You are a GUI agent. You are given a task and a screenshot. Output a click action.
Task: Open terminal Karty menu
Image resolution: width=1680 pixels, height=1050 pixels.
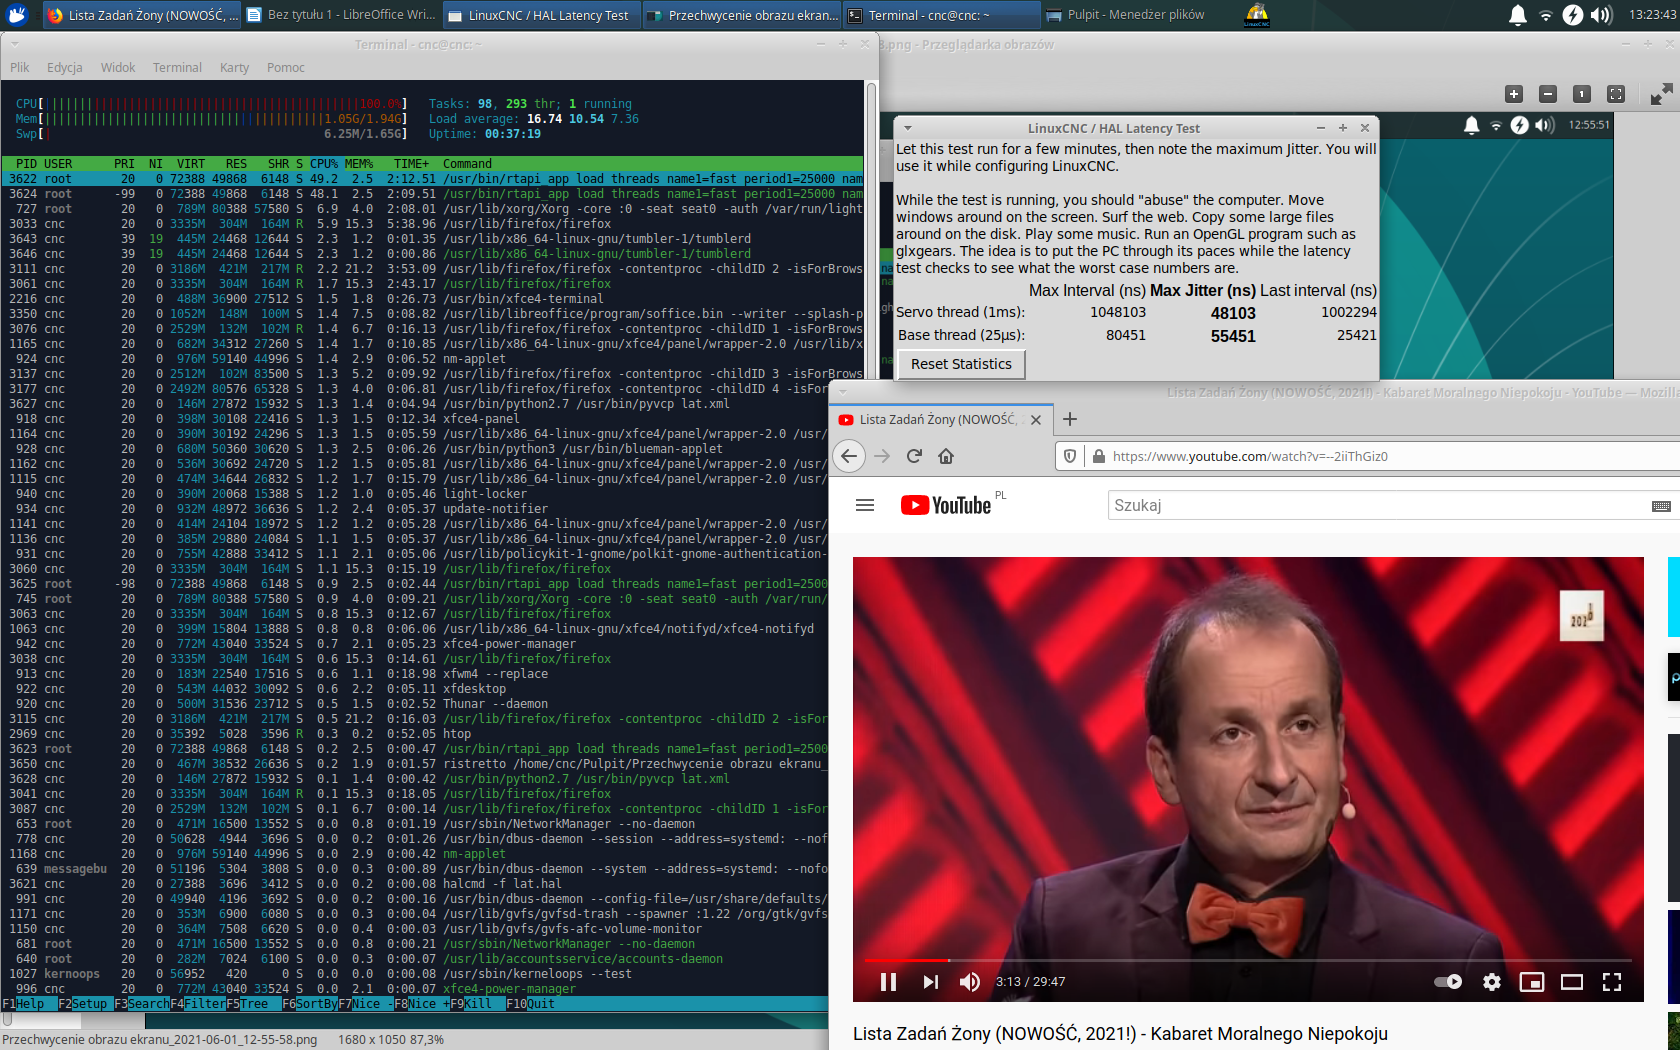(234, 67)
